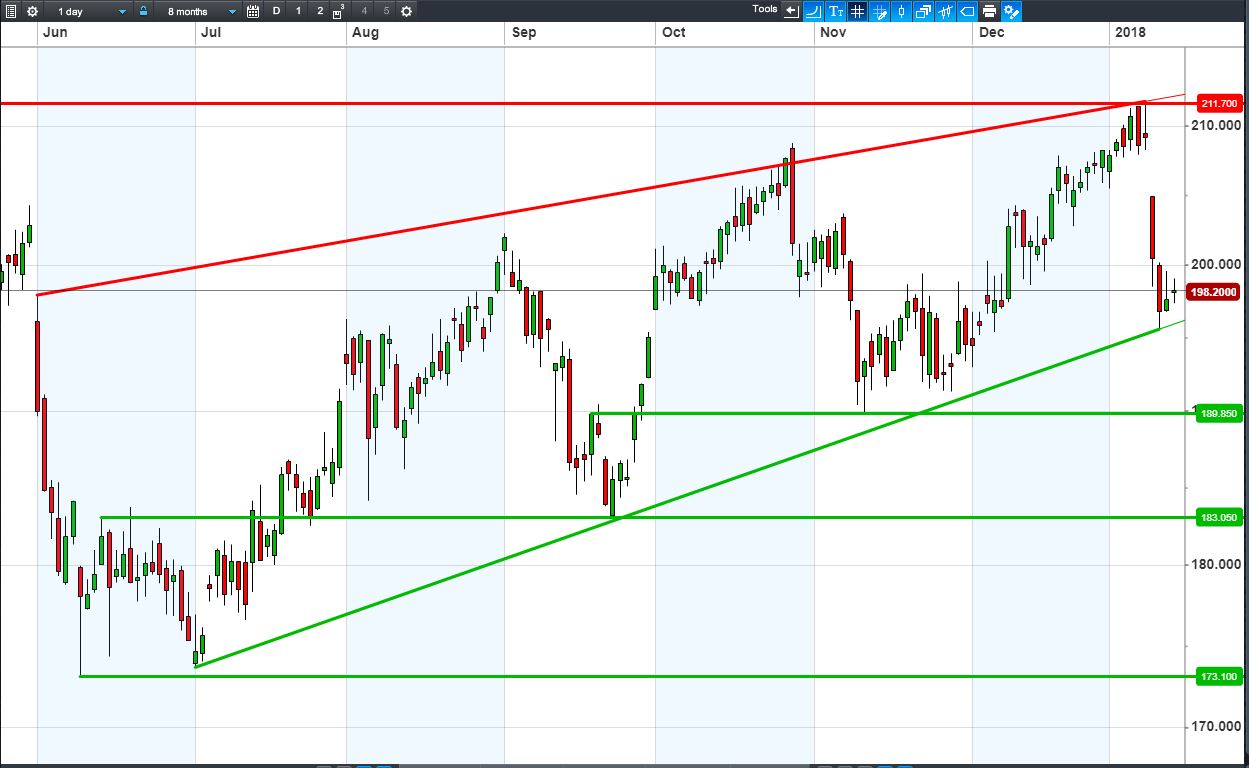The image size is (1249, 768).
Task: Click the Aug month label
Action: click(x=366, y=33)
